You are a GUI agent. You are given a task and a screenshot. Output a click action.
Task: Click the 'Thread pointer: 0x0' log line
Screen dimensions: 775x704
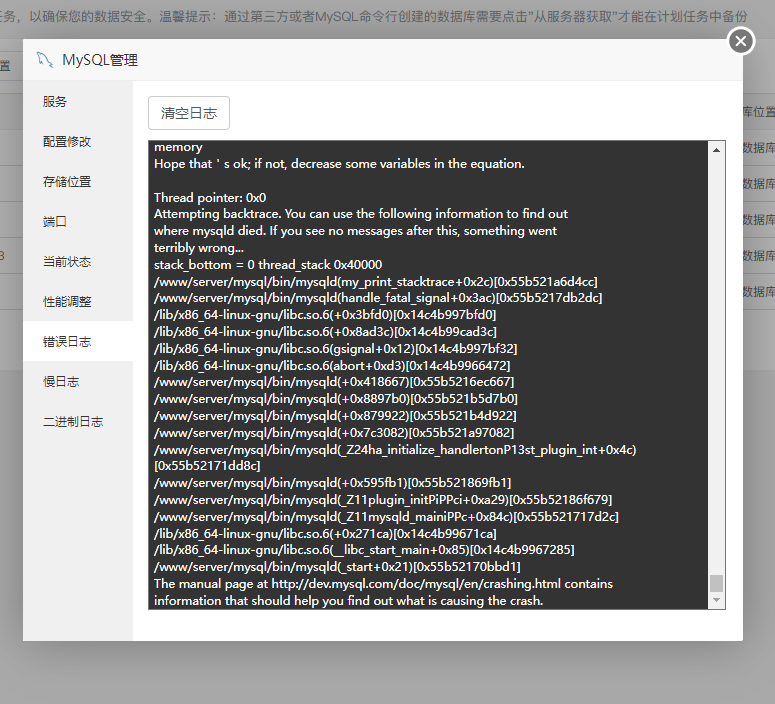click(210, 198)
